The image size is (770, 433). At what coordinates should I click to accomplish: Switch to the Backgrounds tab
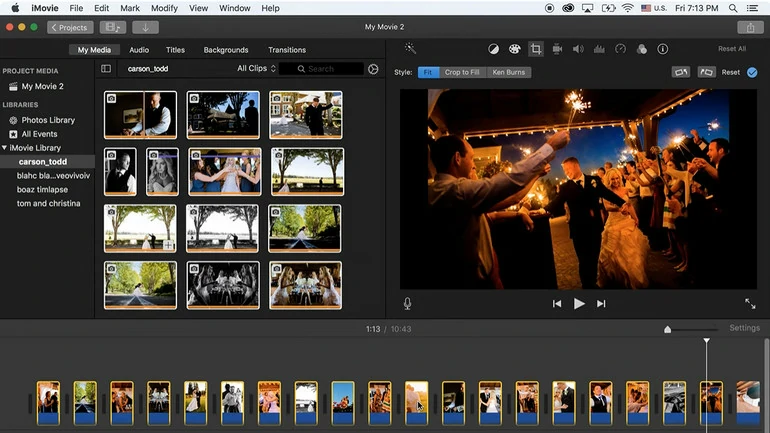226,50
